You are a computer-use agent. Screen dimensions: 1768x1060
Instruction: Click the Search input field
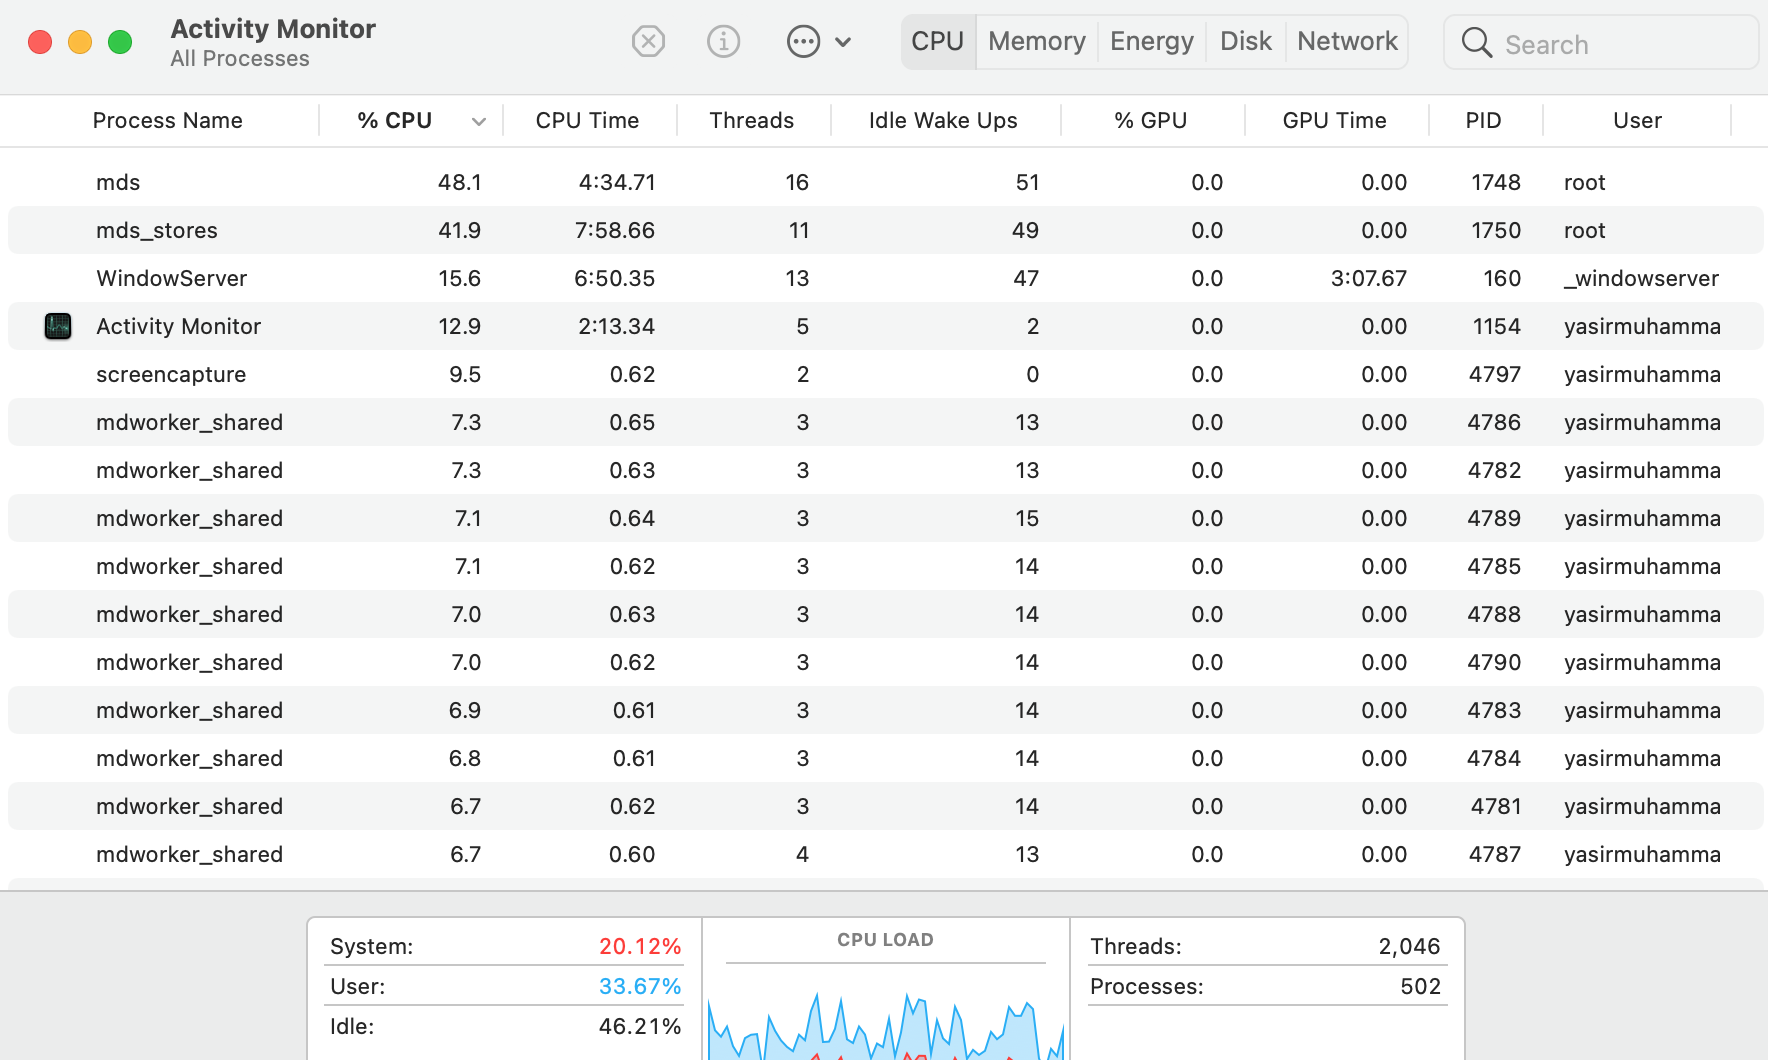point(1601,43)
